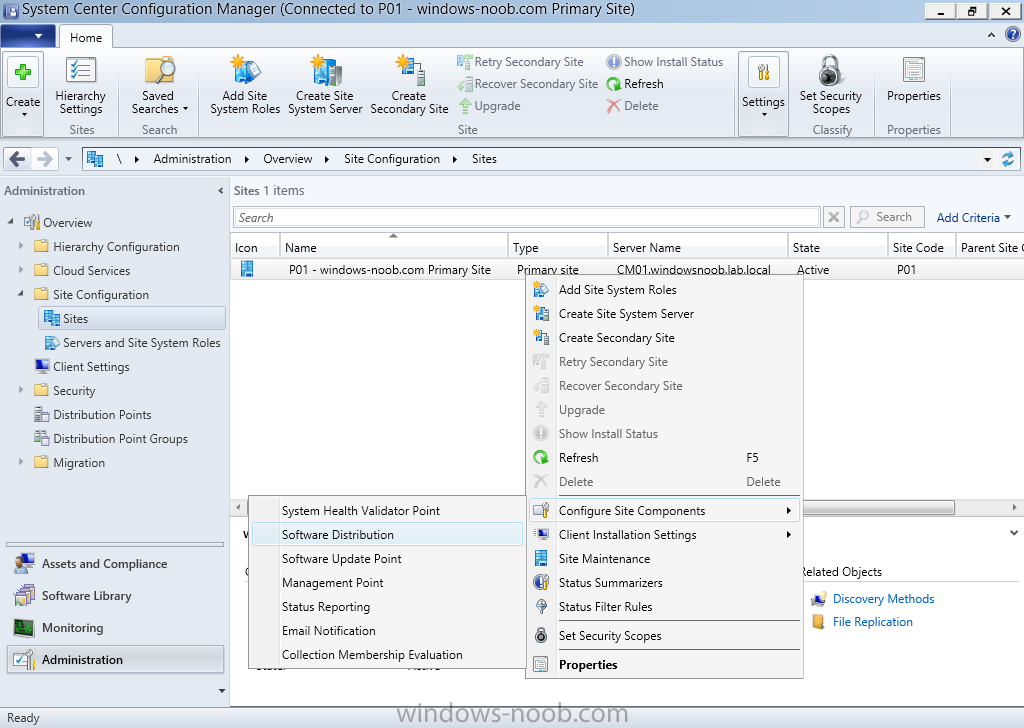
Task: Select Servers and Site System Roles node
Action: tap(133, 343)
